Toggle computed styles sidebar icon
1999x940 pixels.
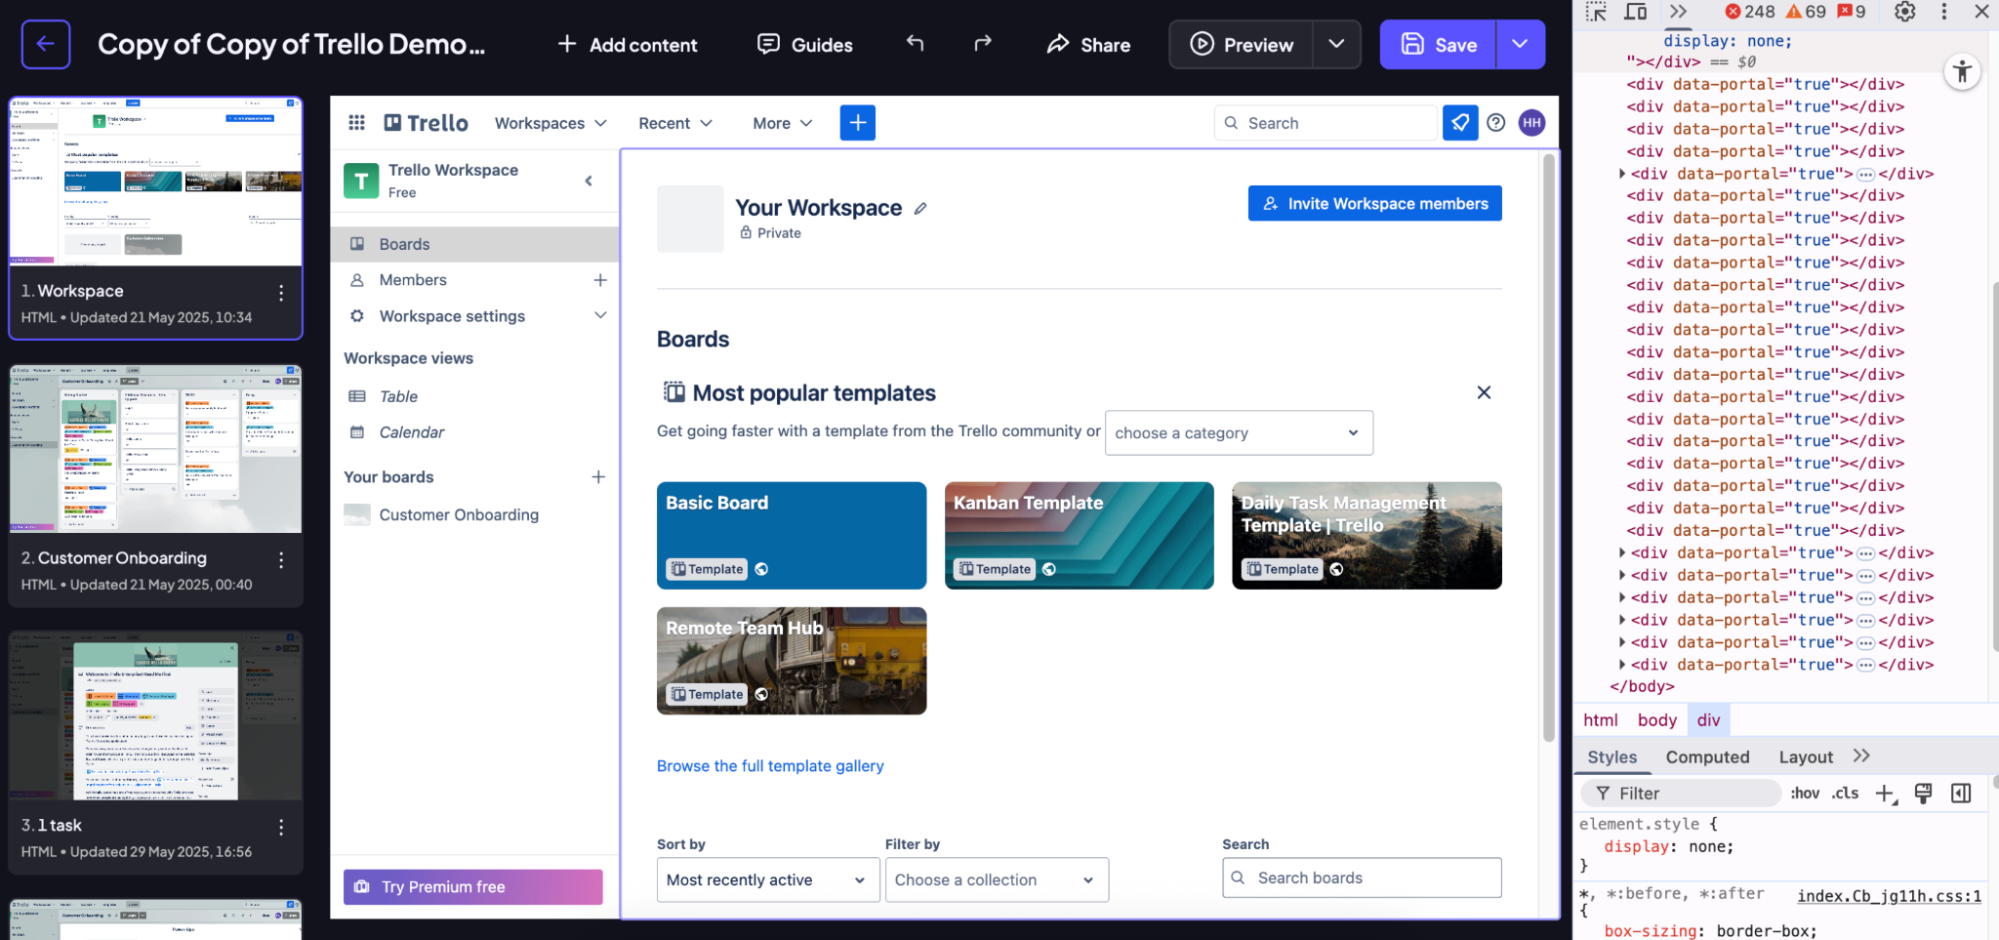(x=1961, y=793)
